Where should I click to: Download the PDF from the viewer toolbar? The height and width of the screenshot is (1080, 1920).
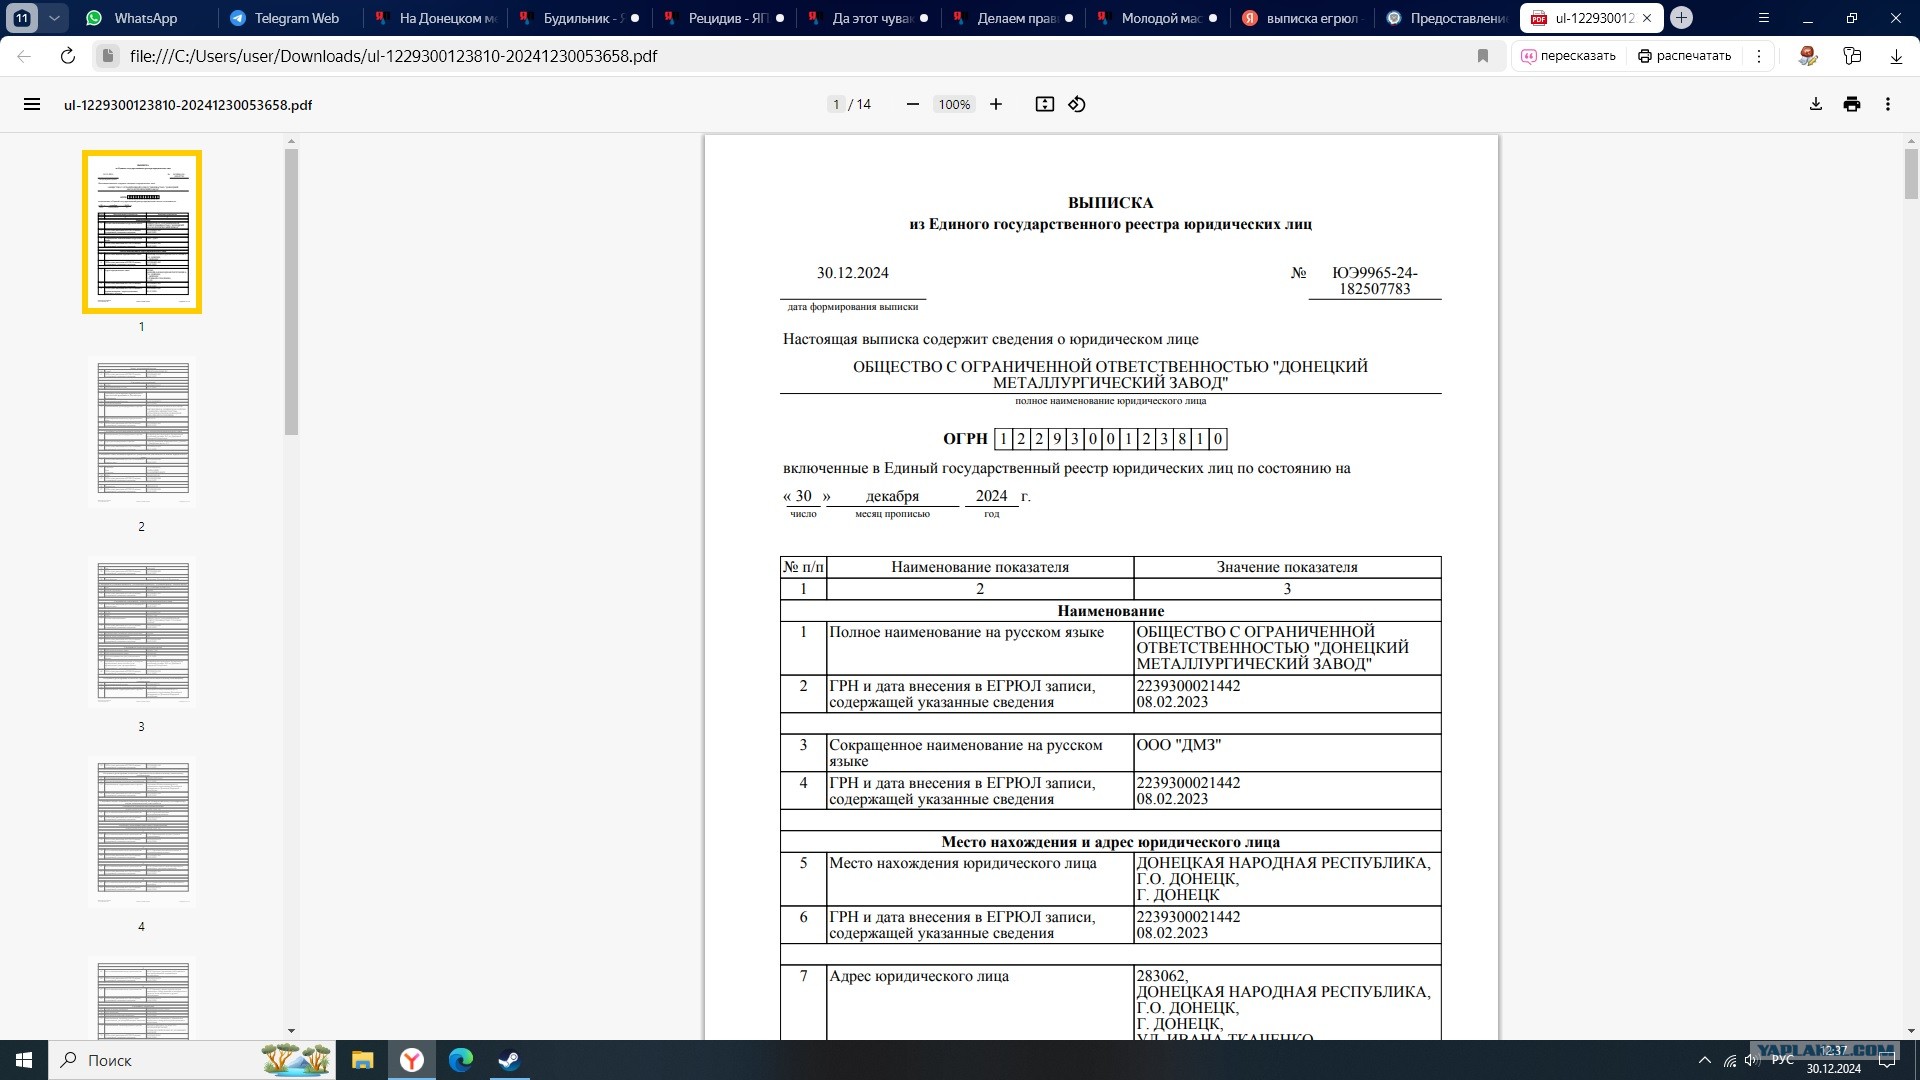pyautogui.click(x=1816, y=104)
